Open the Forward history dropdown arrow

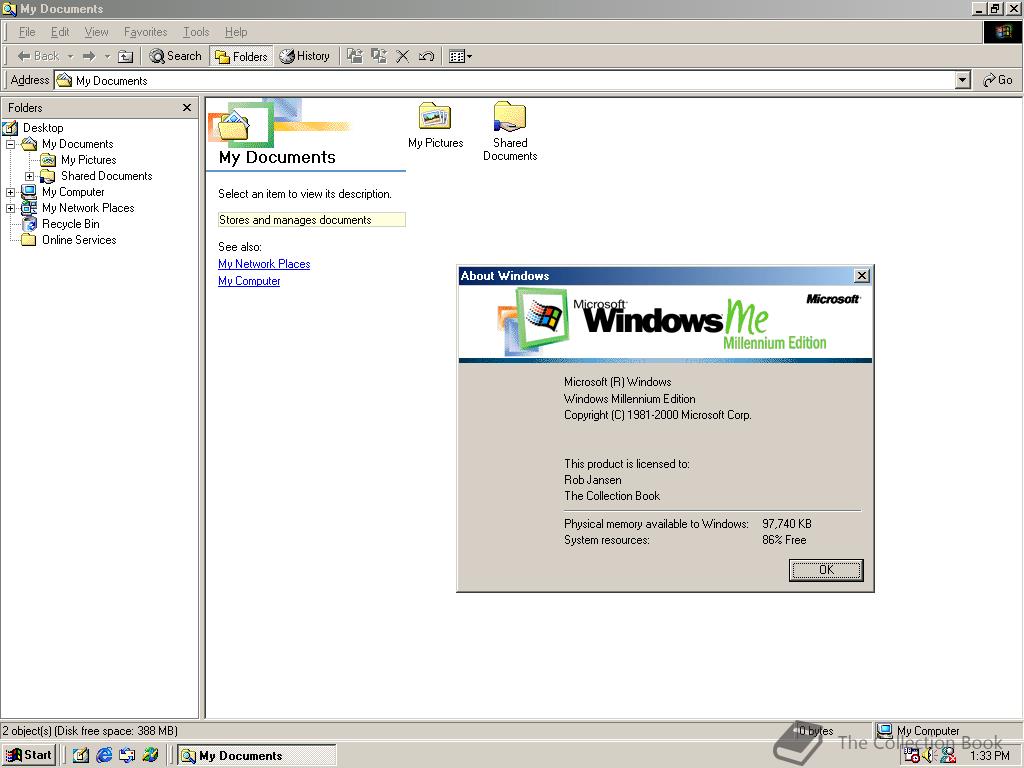(x=107, y=56)
